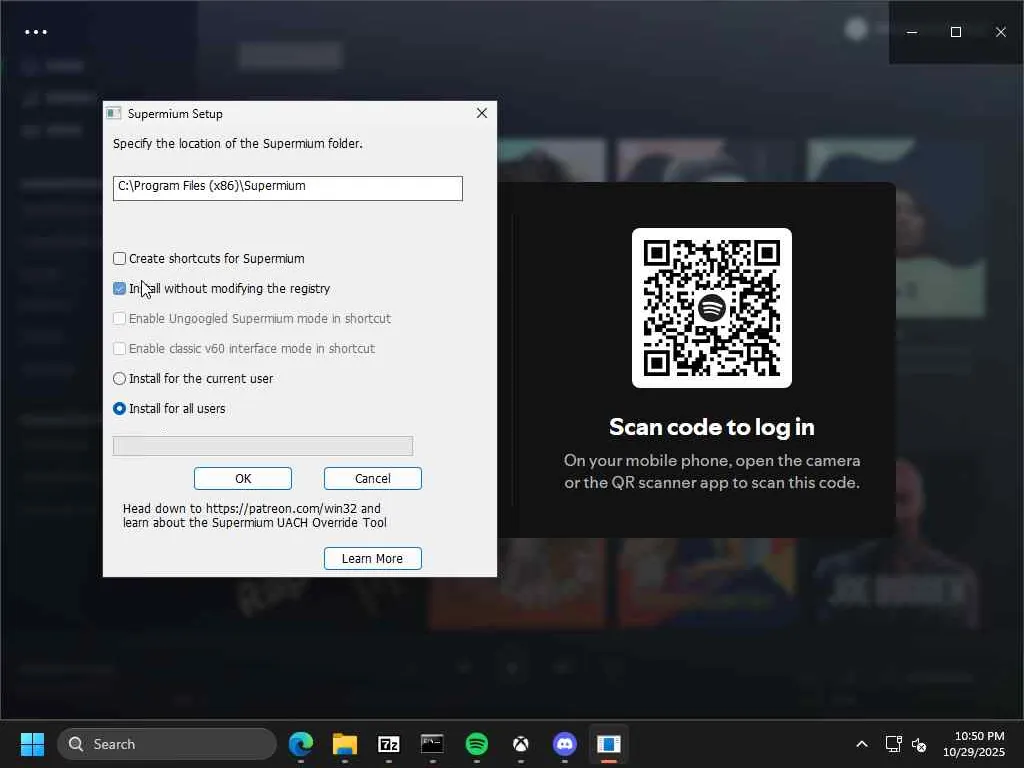Viewport: 1024px width, 768px height.
Task: Confirm setup with the OK button
Action: 243,479
